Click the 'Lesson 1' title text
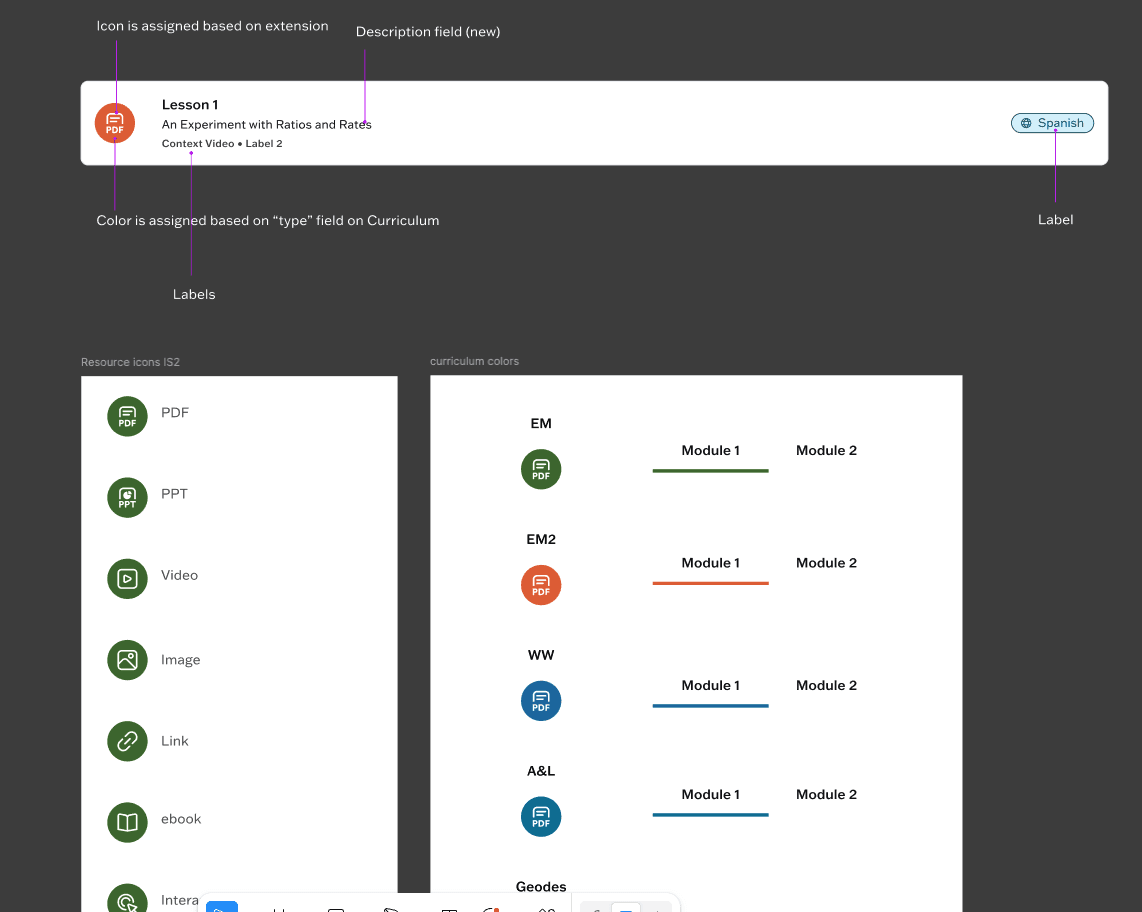Viewport: 1142px width, 912px height. tap(190, 105)
